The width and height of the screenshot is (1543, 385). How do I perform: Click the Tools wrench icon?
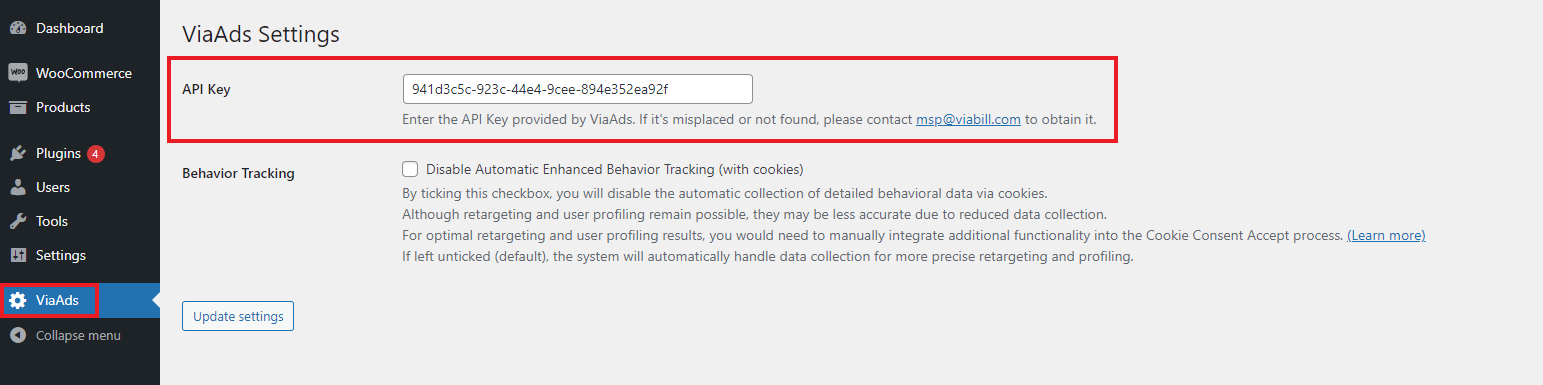point(17,221)
